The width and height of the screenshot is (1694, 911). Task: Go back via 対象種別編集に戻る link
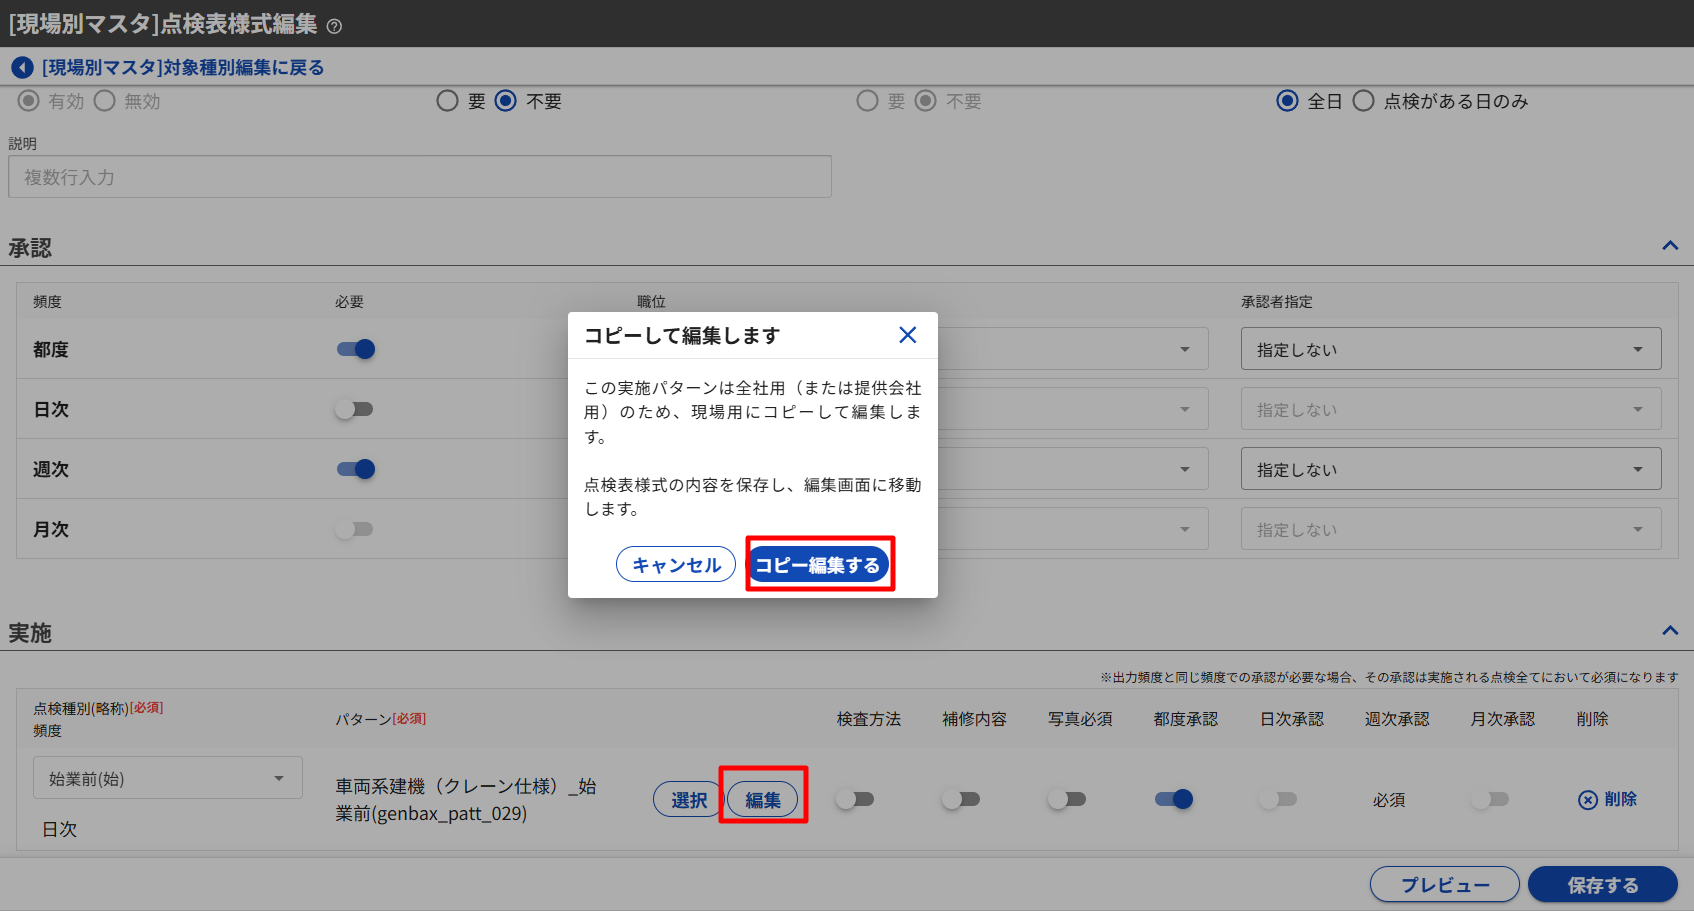[x=183, y=68]
